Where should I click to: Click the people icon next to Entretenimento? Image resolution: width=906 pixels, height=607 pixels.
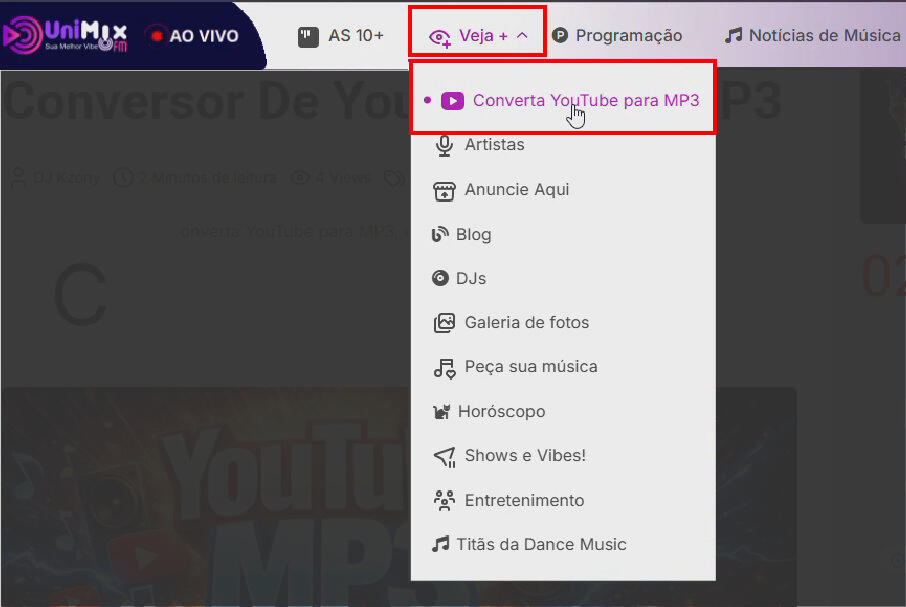tap(443, 500)
